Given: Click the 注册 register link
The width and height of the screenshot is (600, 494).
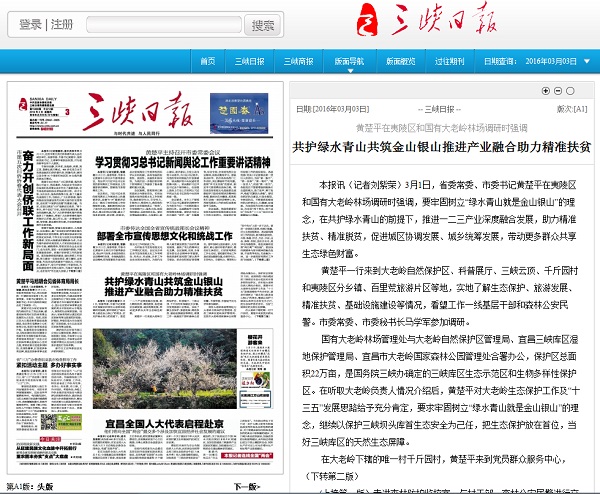Looking at the screenshot, I should pyautogui.click(x=62, y=25).
